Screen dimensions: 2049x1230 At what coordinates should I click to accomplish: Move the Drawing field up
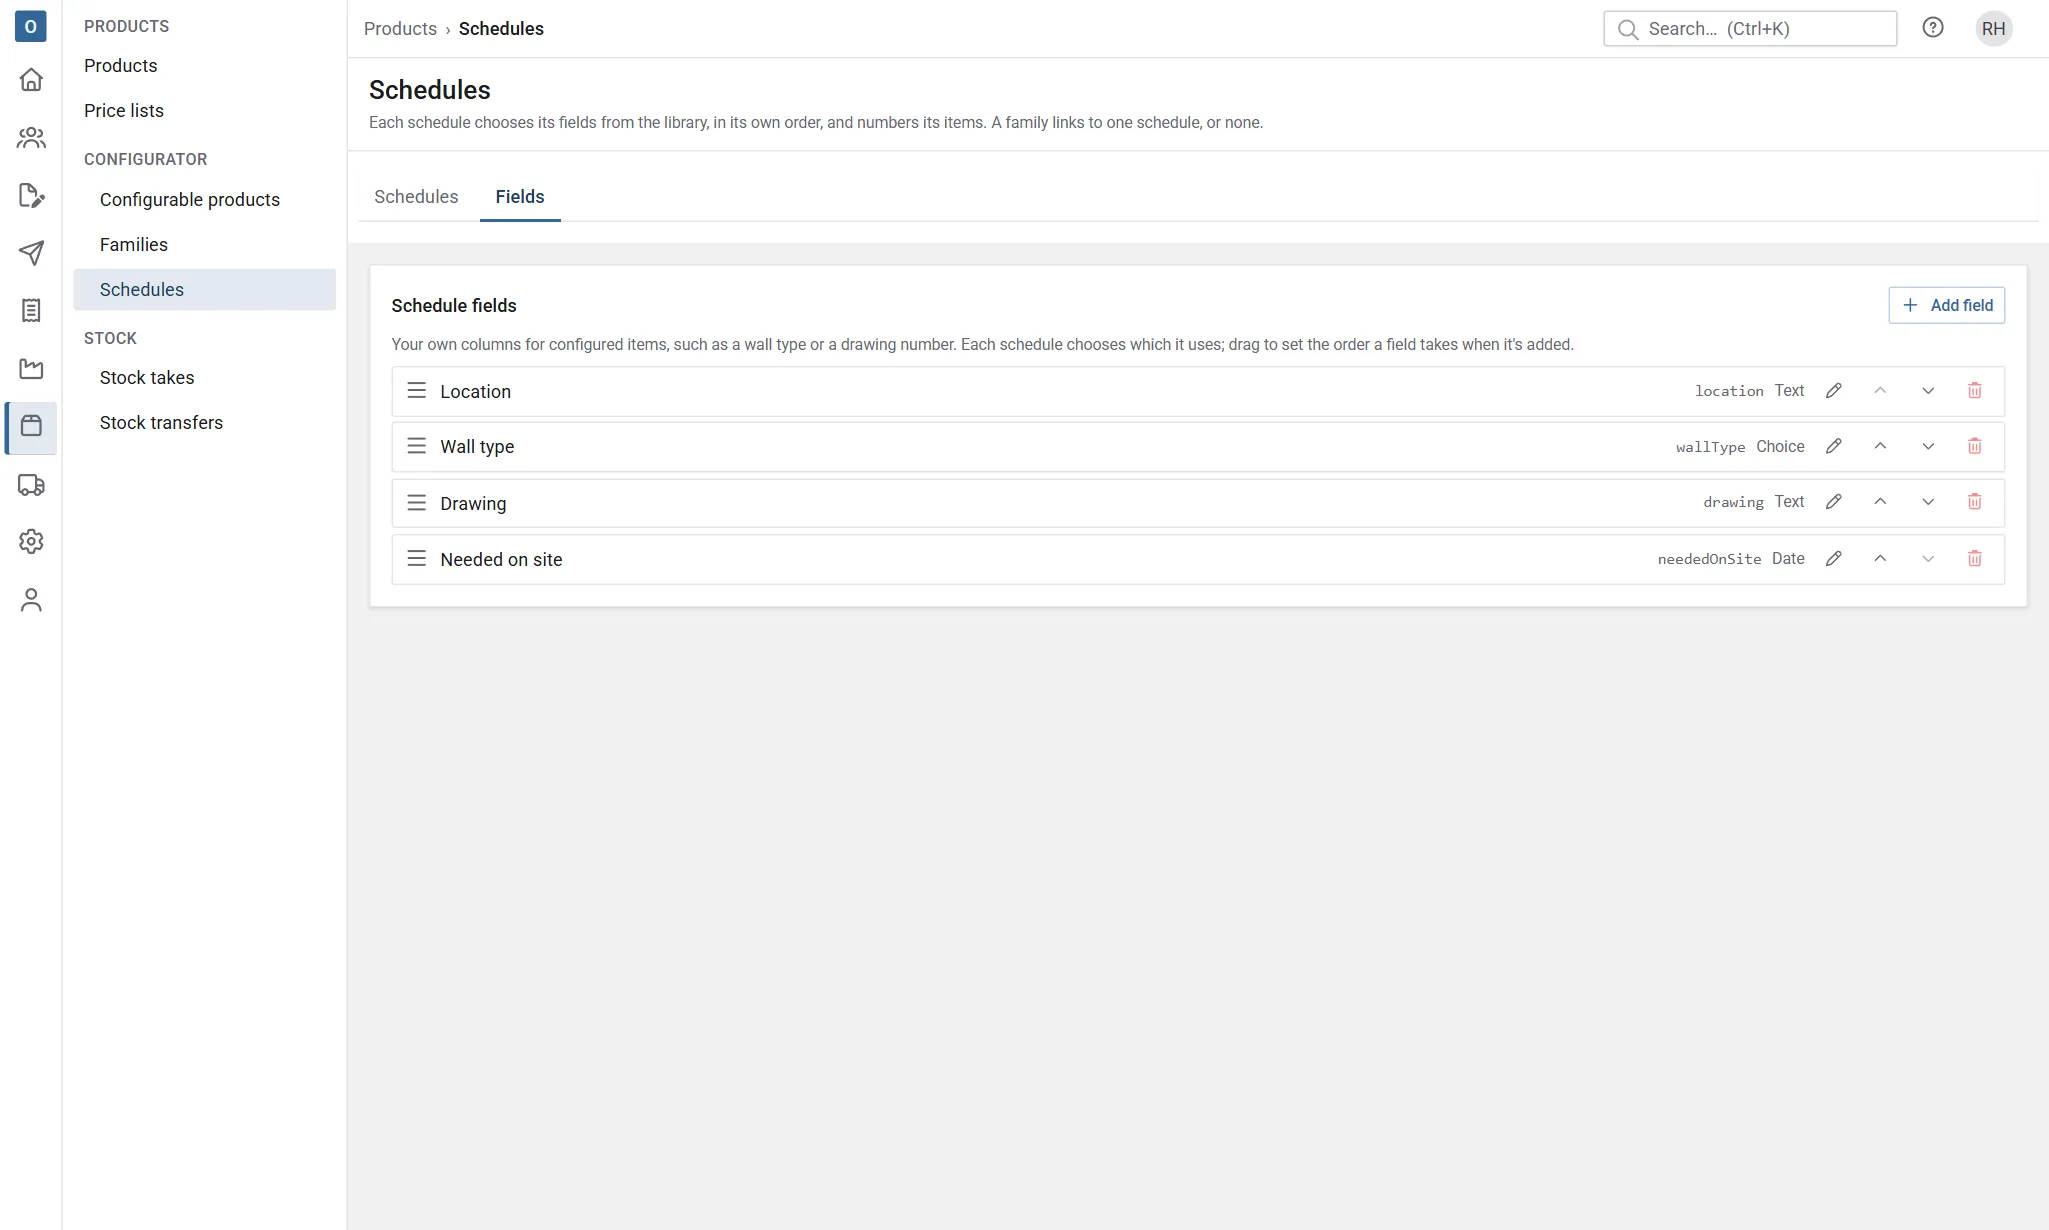pyautogui.click(x=1880, y=502)
